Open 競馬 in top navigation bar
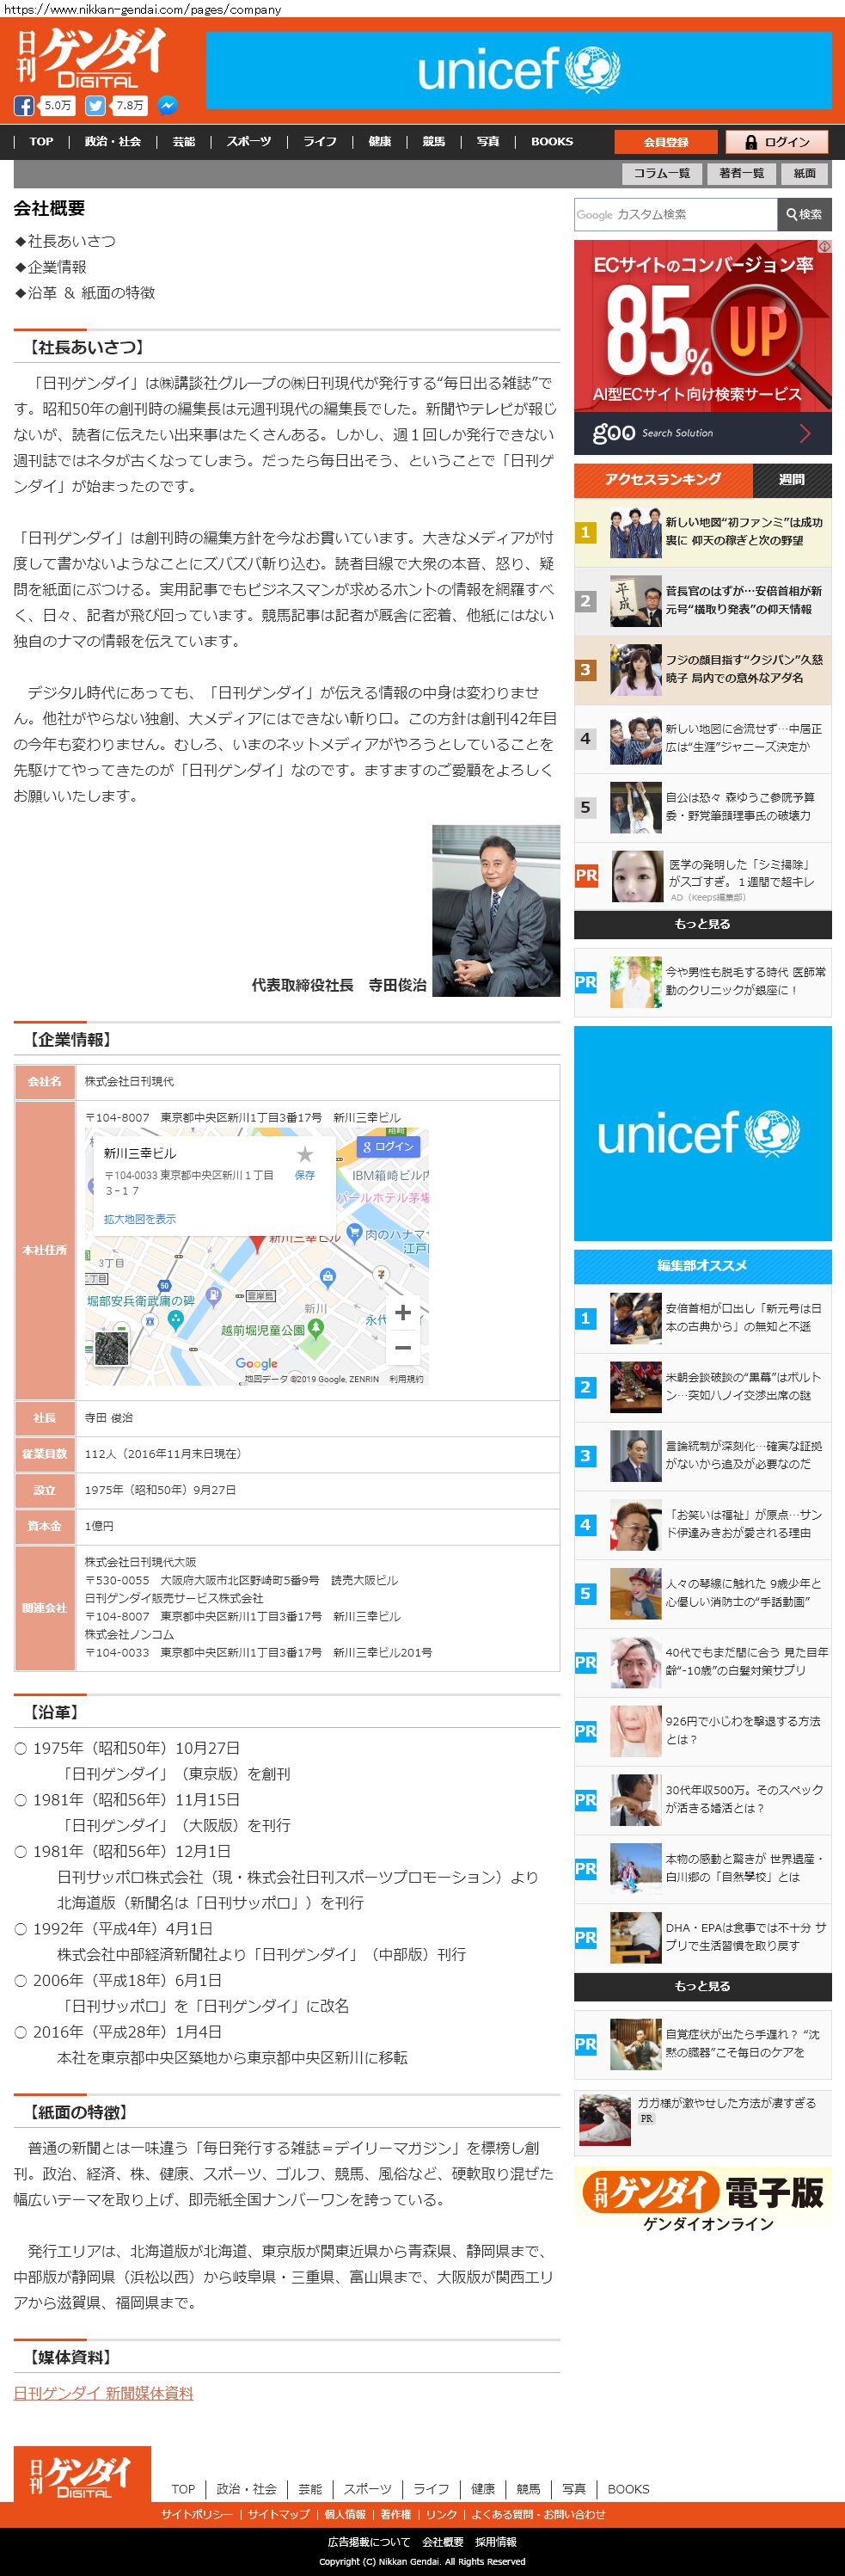 point(434,141)
